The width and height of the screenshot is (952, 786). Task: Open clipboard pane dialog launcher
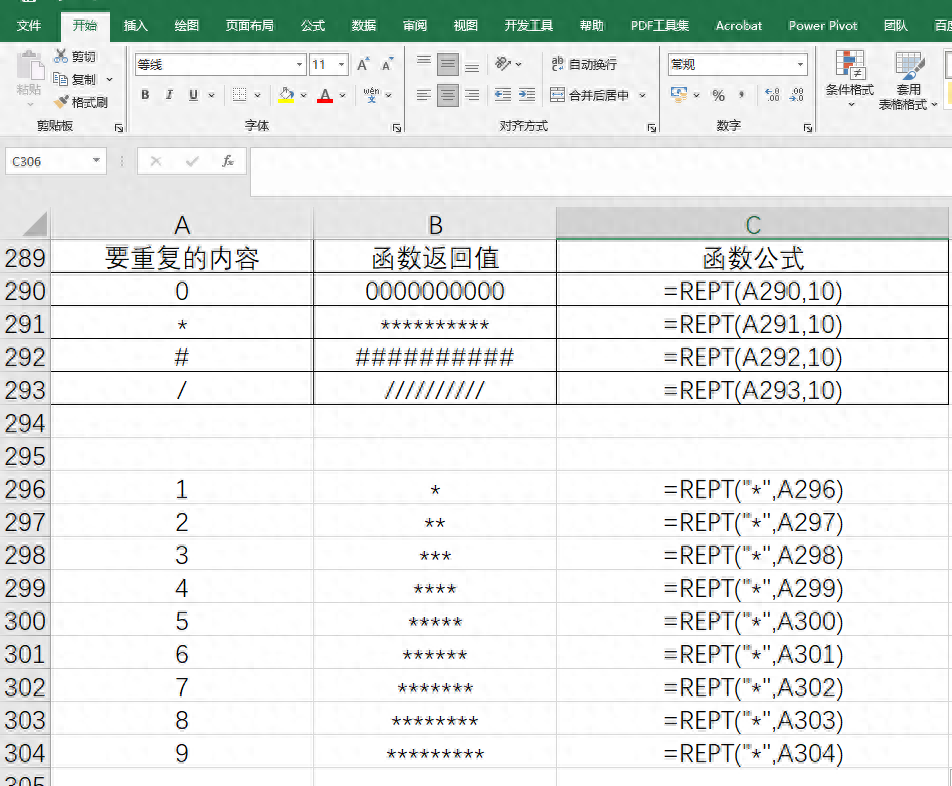(119, 127)
